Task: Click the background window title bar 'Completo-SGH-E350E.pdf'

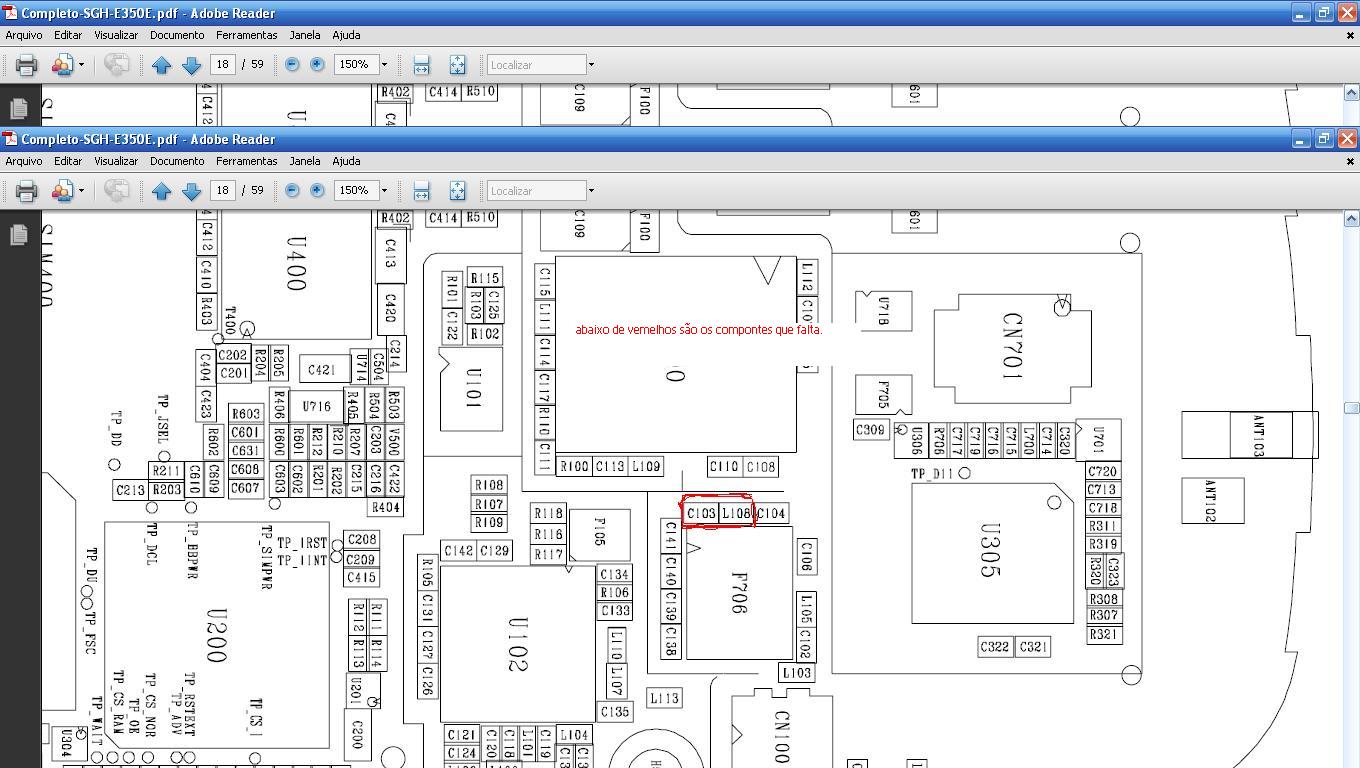Action: 148,13
